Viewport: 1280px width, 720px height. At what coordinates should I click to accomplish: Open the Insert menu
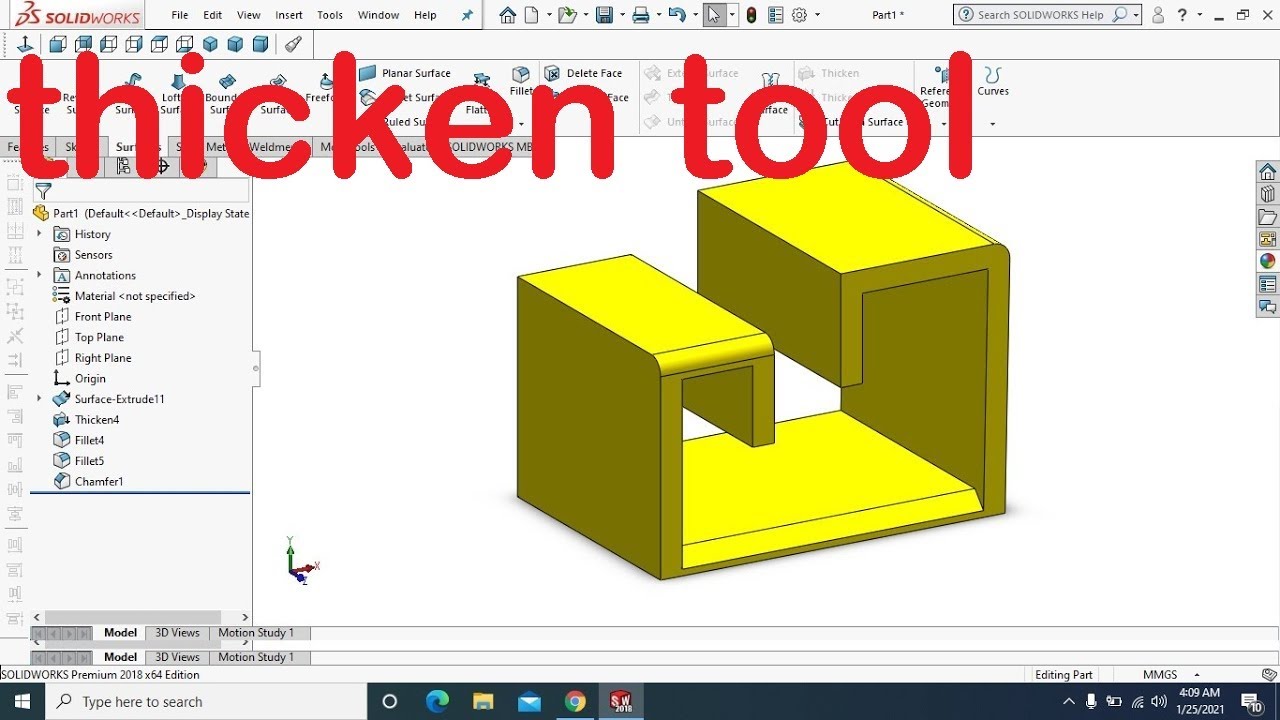[289, 15]
